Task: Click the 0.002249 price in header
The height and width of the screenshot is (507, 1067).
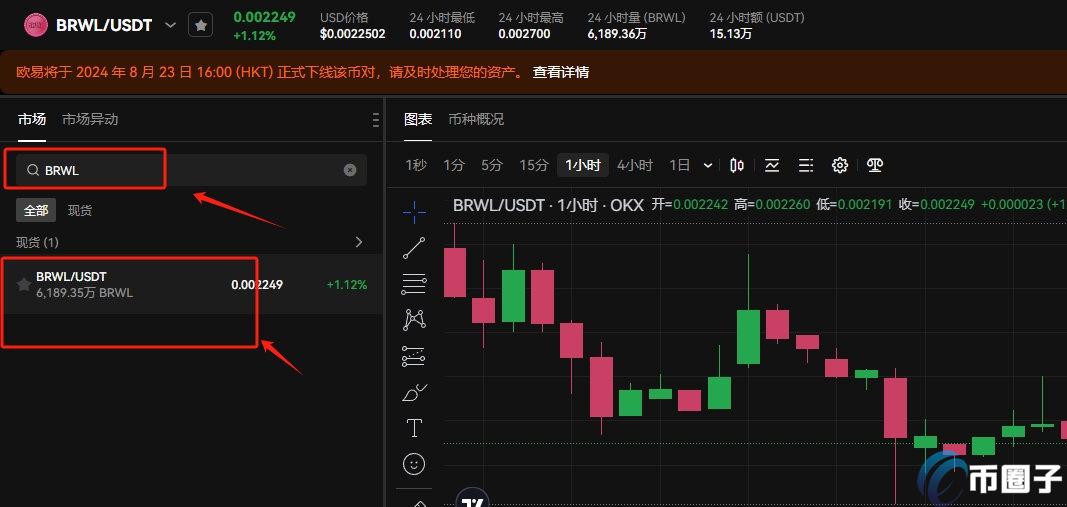Action: [264, 17]
